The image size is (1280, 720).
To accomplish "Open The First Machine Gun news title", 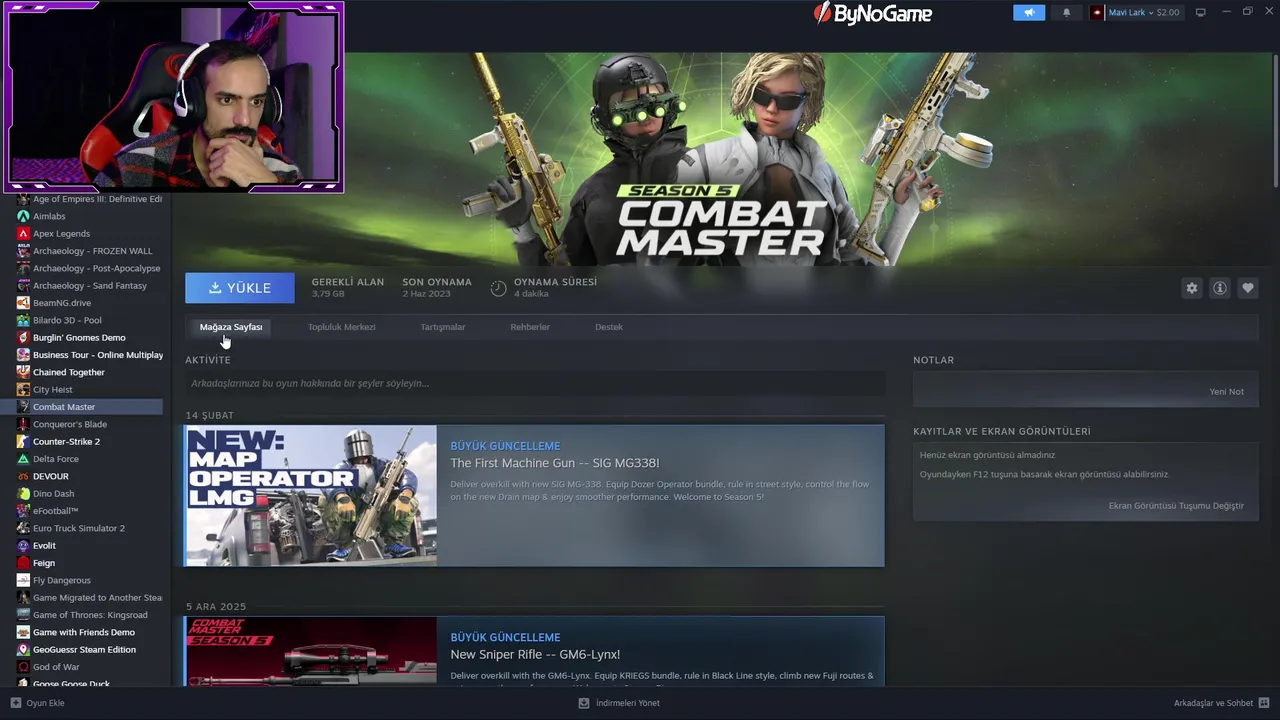I will [x=555, y=463].
